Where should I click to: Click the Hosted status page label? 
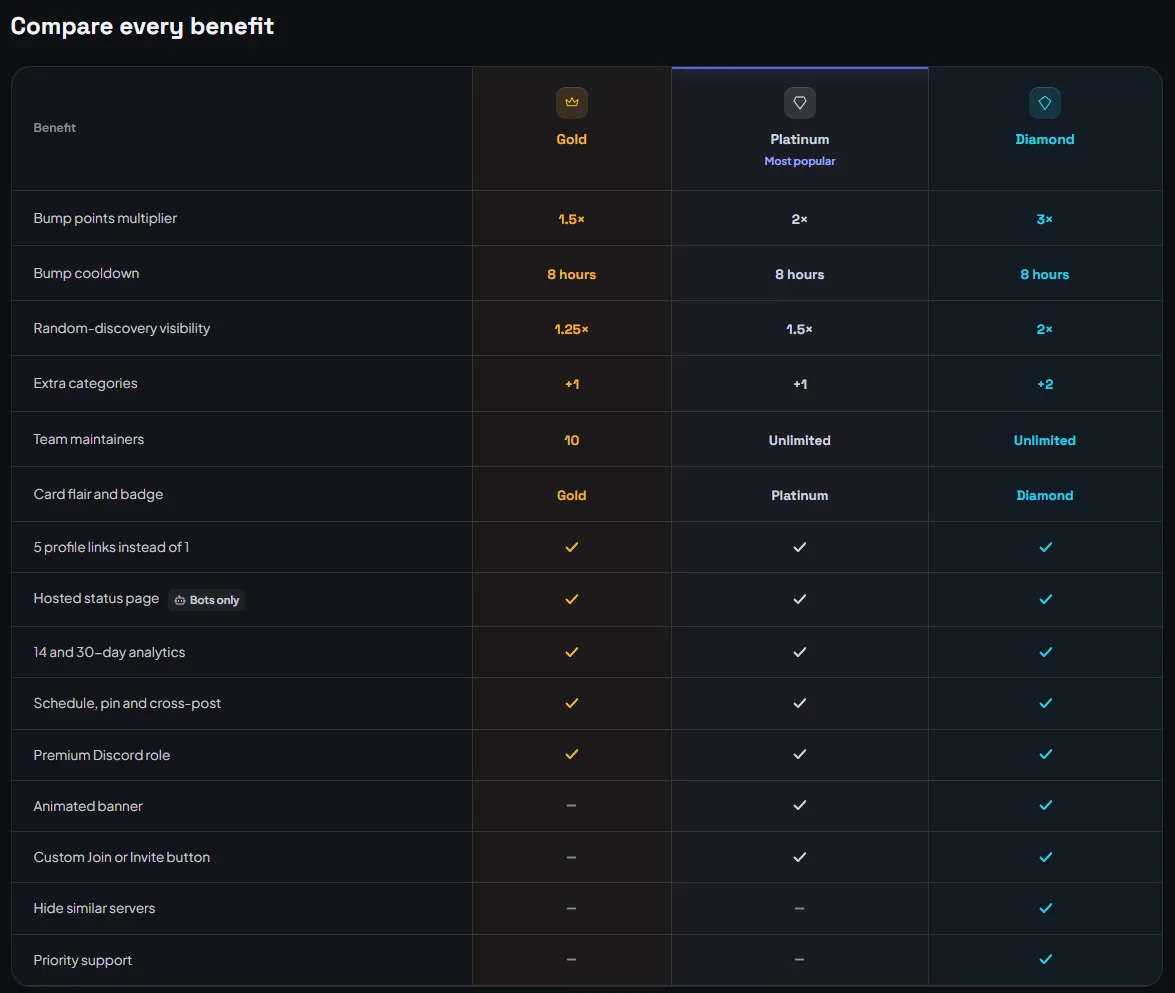point(96,598)
